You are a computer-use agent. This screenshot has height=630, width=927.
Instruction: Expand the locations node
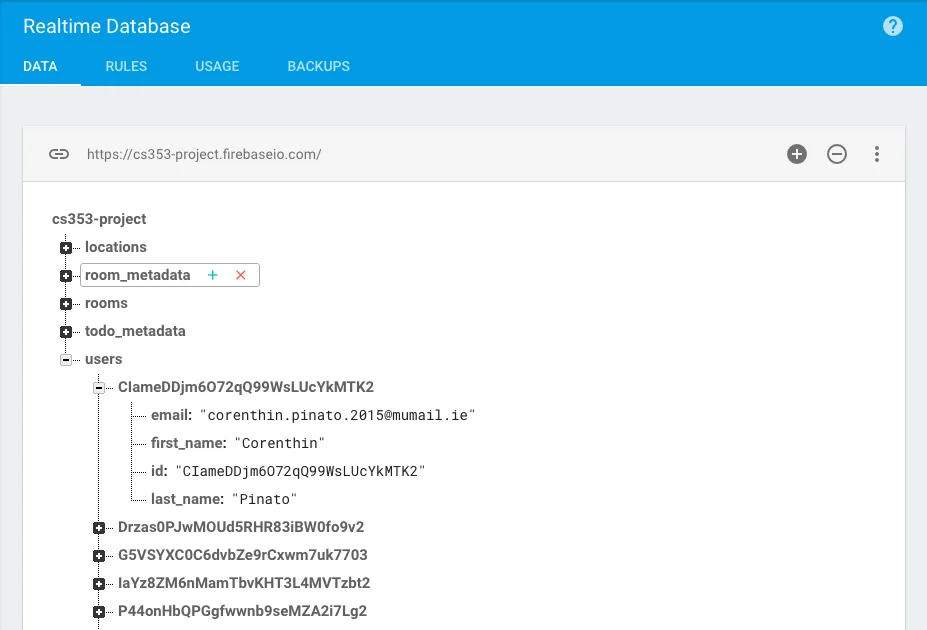[x=66, y=247]
